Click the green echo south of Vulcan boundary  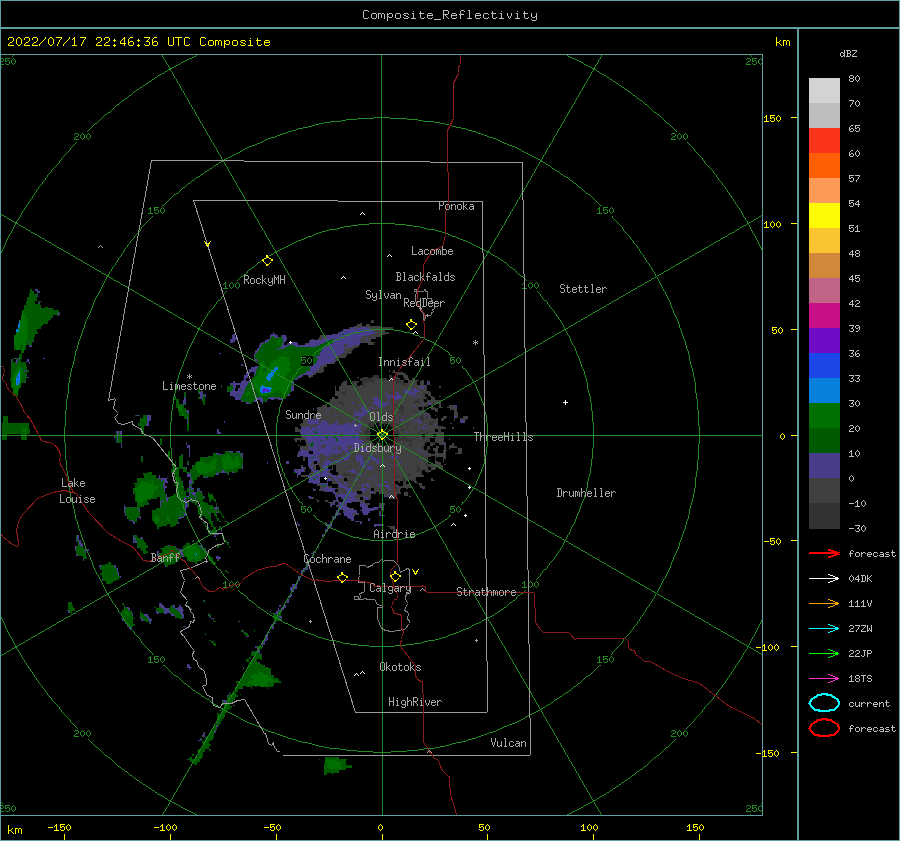(336, 766)
